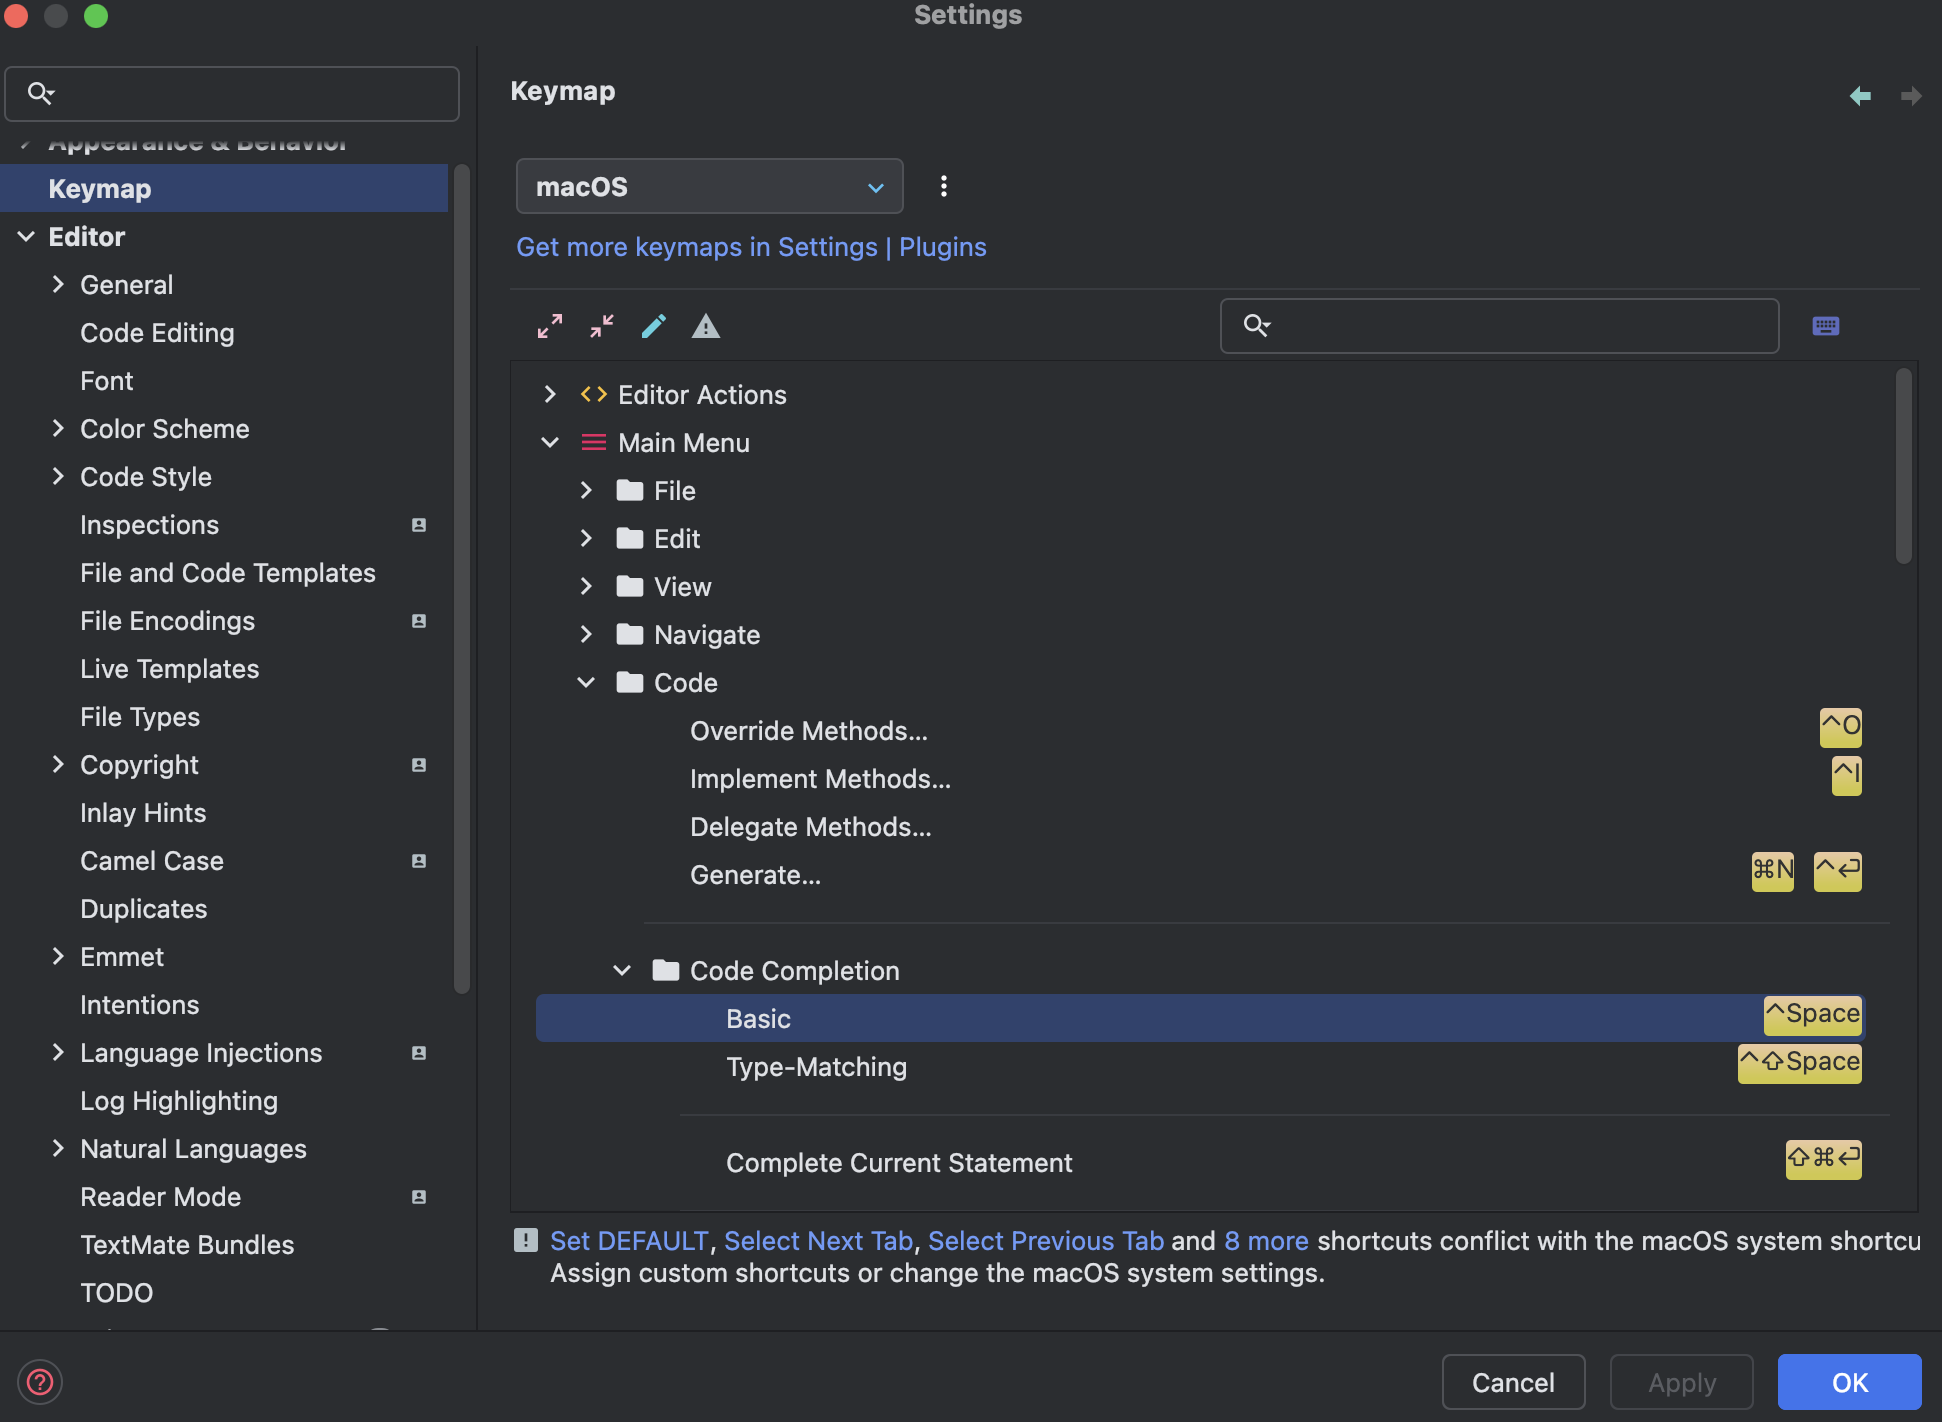Select the Type-Matching completion action
Screen dimensions: 1942x1422
click(816, 1067)
